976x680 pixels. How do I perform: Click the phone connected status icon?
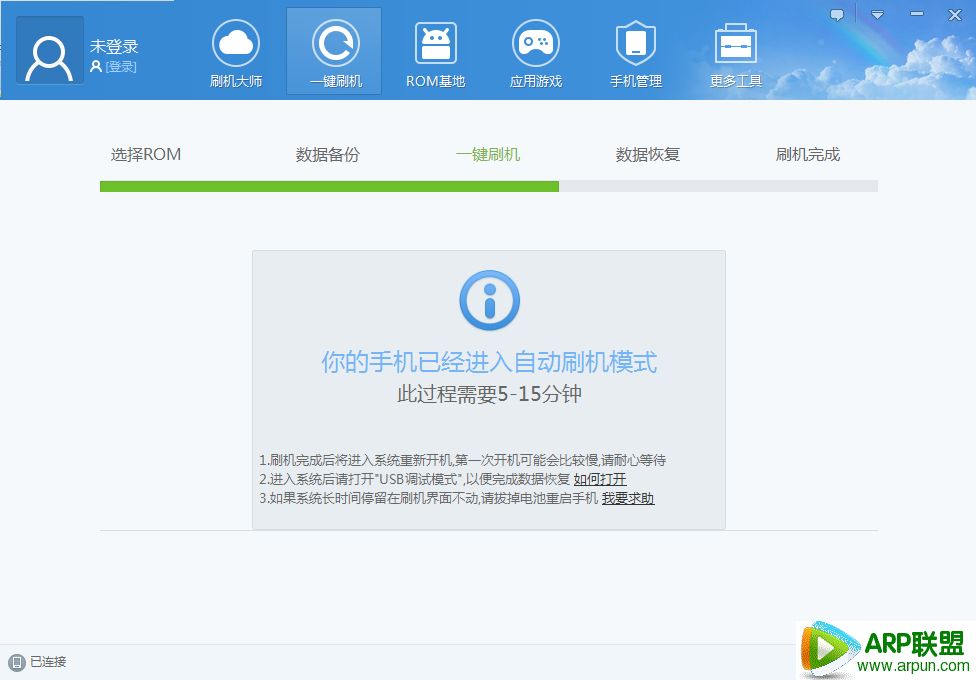pos(16,662)
